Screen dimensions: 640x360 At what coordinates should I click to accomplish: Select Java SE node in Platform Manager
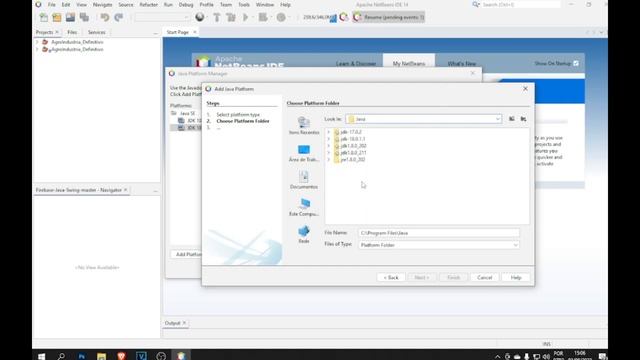click(187, 113)
